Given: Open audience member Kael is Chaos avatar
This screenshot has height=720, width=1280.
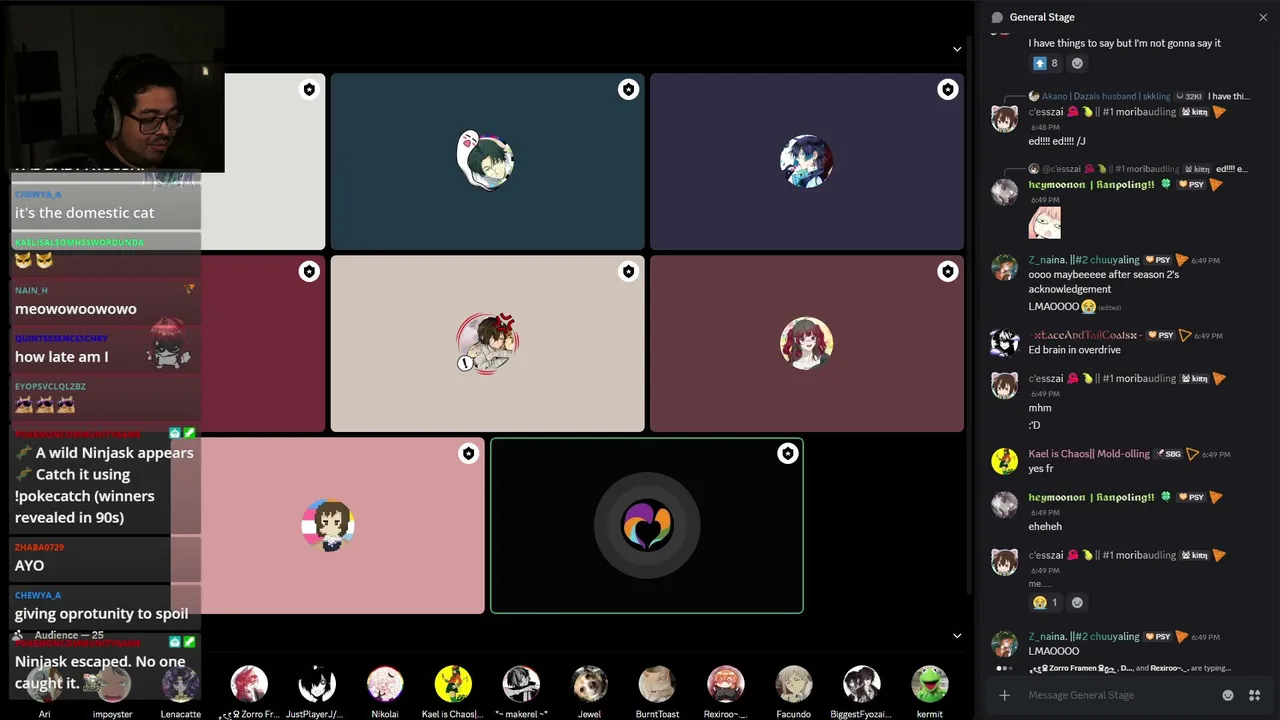Looking at the screenshot, I should click(453, 684).
